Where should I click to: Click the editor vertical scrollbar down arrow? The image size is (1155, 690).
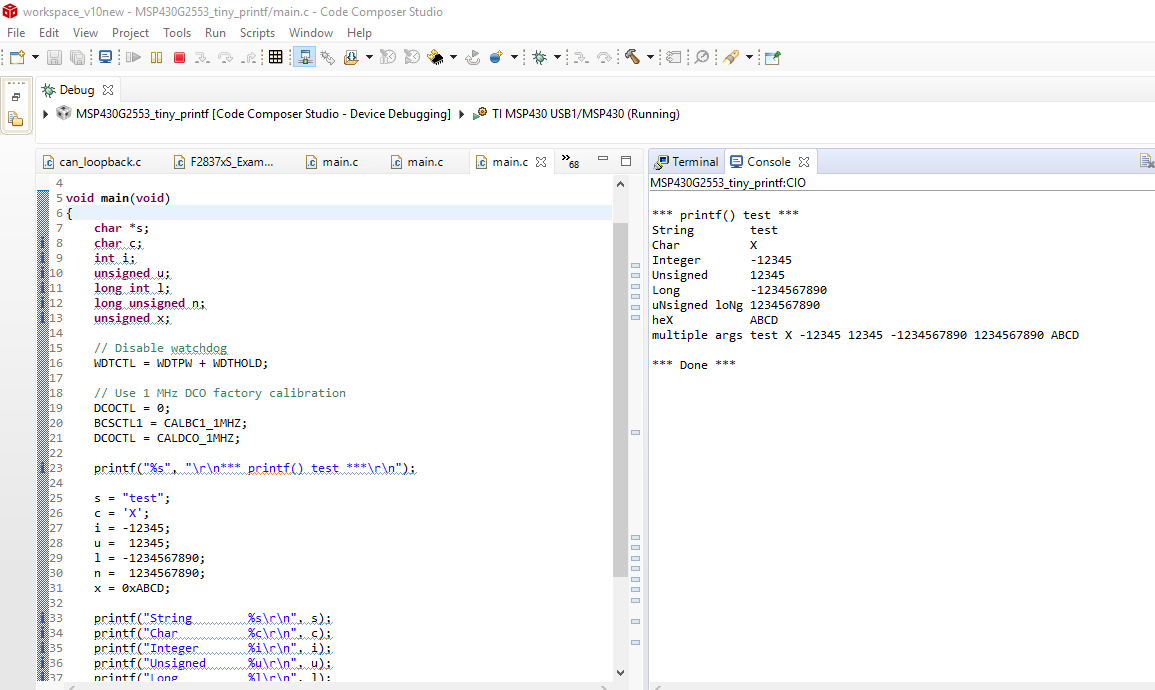coord(620,672)
